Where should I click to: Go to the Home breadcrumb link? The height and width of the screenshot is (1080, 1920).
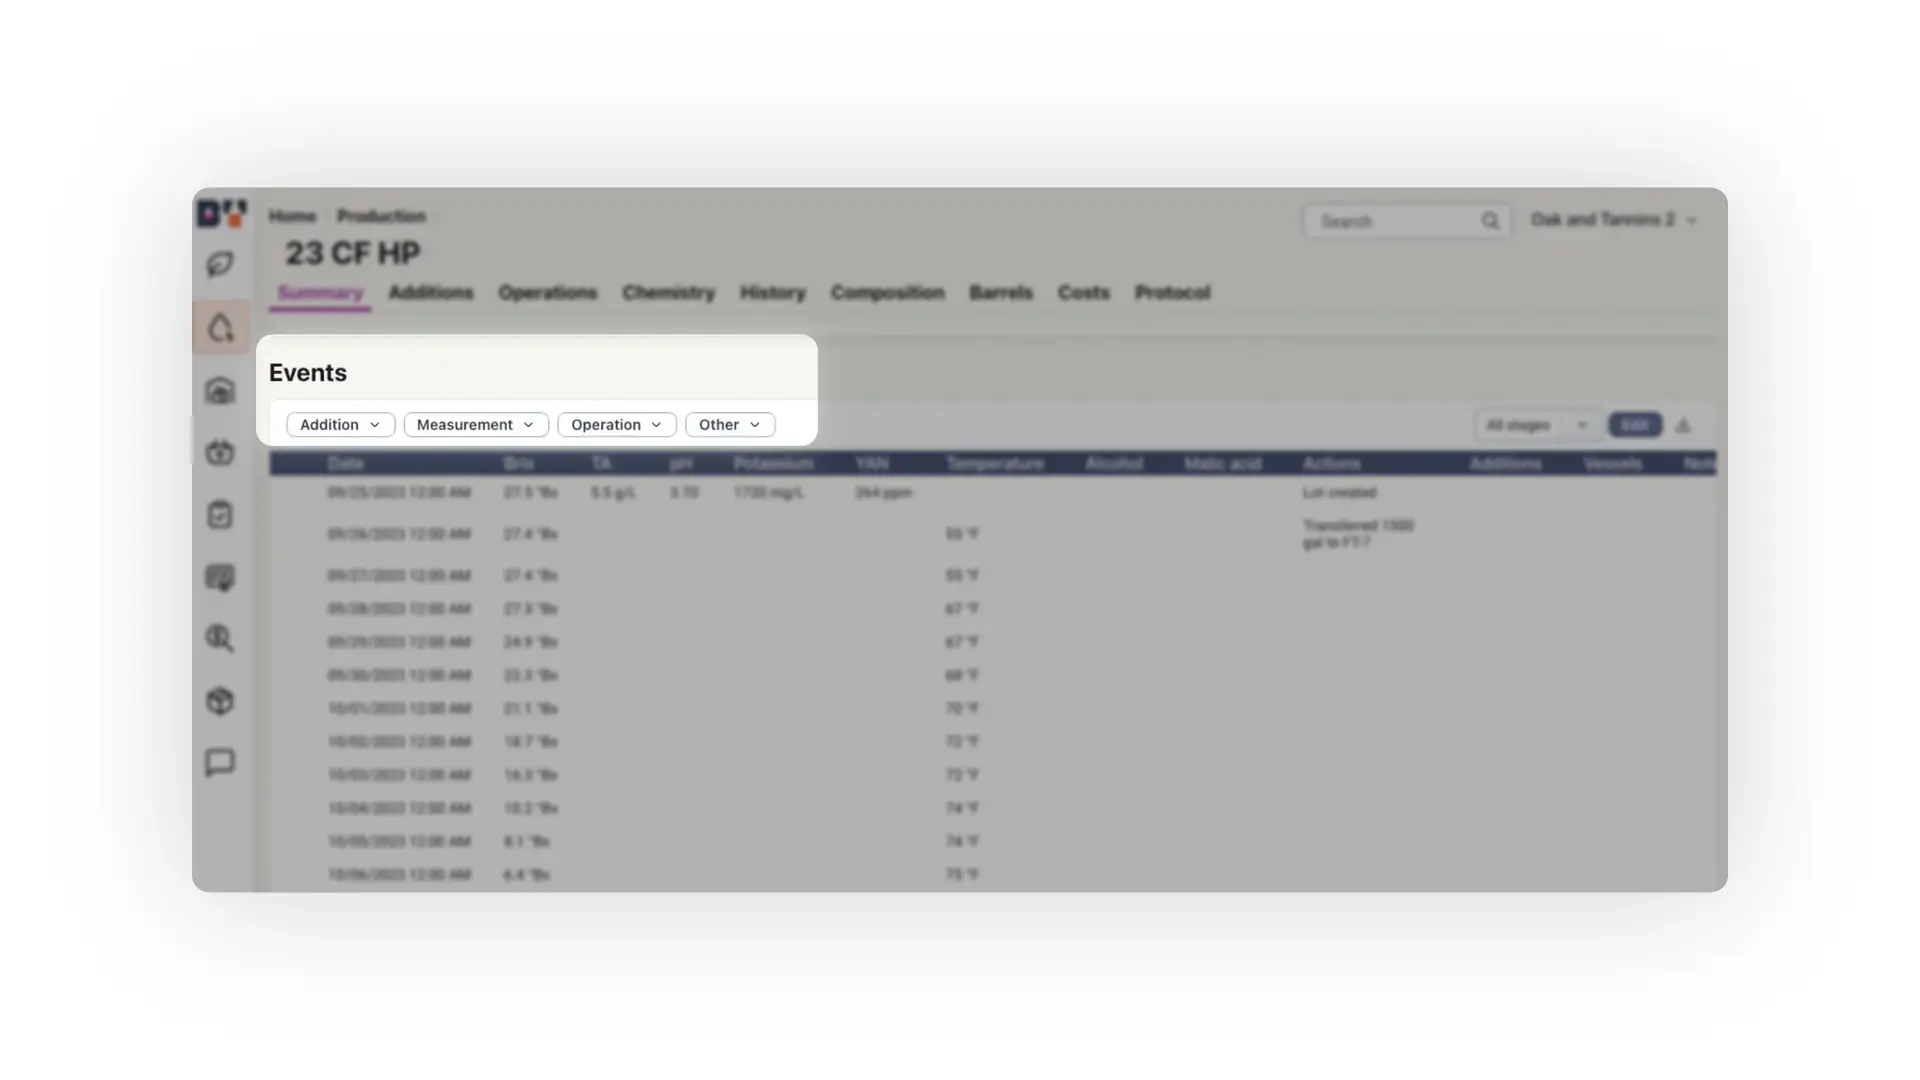[292, 216]
